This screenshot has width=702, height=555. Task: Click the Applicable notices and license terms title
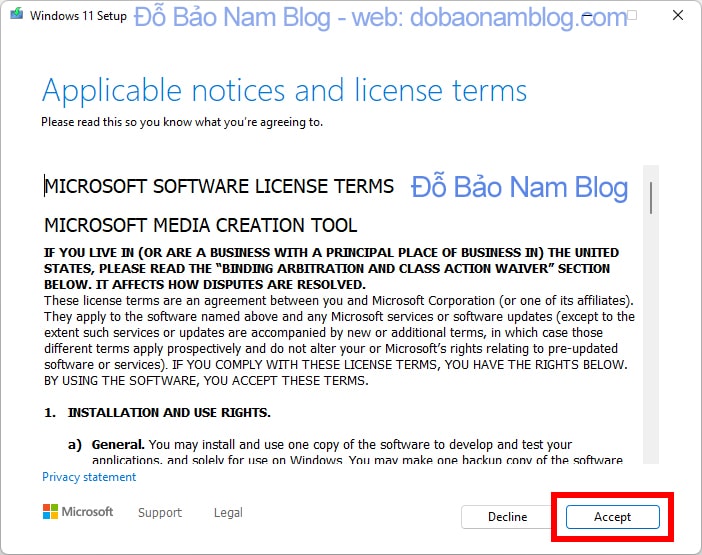click(x=284, y=91)
